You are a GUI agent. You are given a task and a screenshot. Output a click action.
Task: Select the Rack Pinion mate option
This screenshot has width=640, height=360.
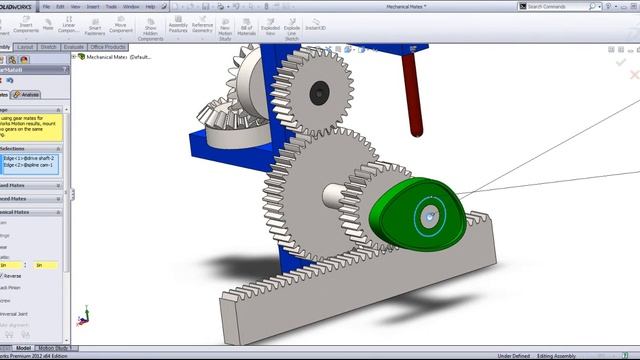10,288
